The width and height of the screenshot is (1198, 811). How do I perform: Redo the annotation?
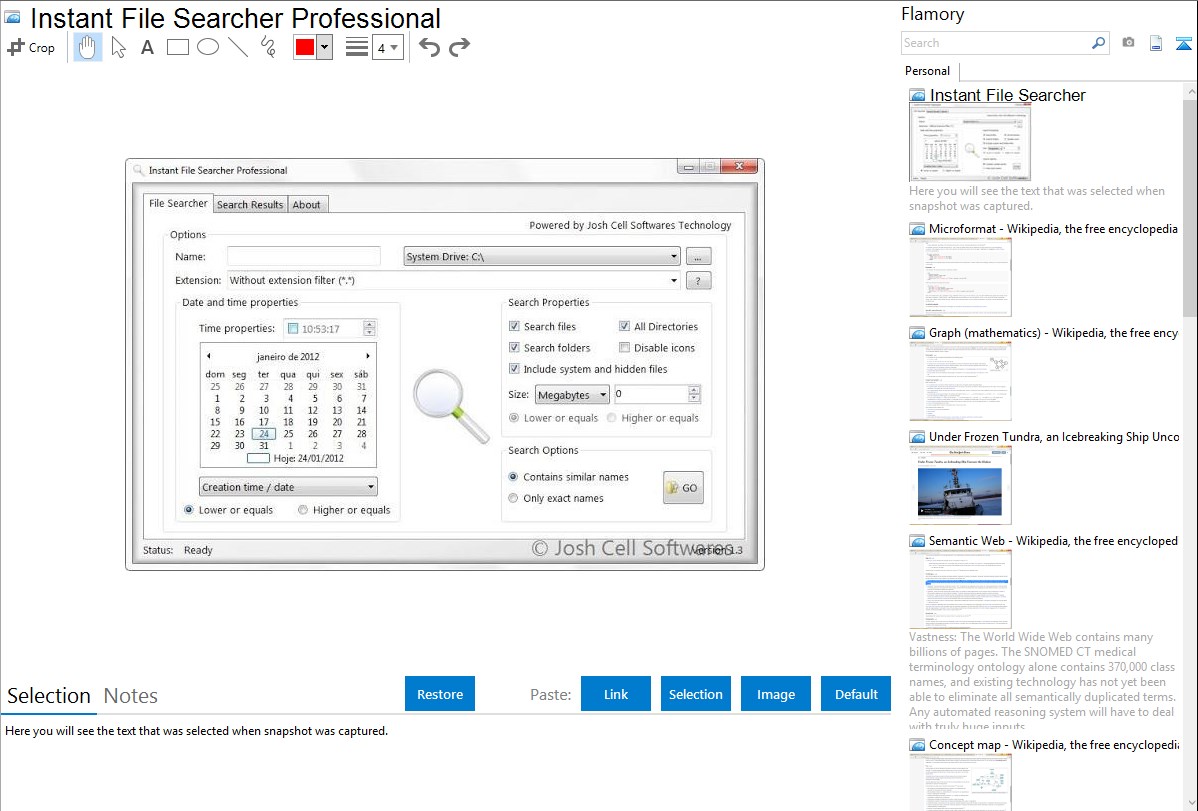pos(459,47)
